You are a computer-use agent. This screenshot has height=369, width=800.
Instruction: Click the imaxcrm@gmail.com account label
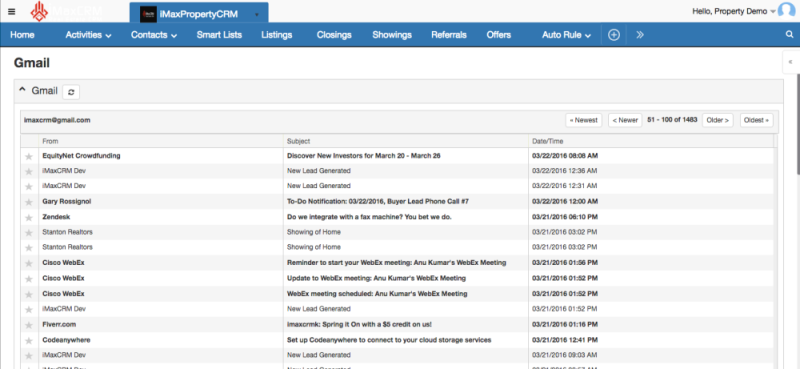click(57, 120)
